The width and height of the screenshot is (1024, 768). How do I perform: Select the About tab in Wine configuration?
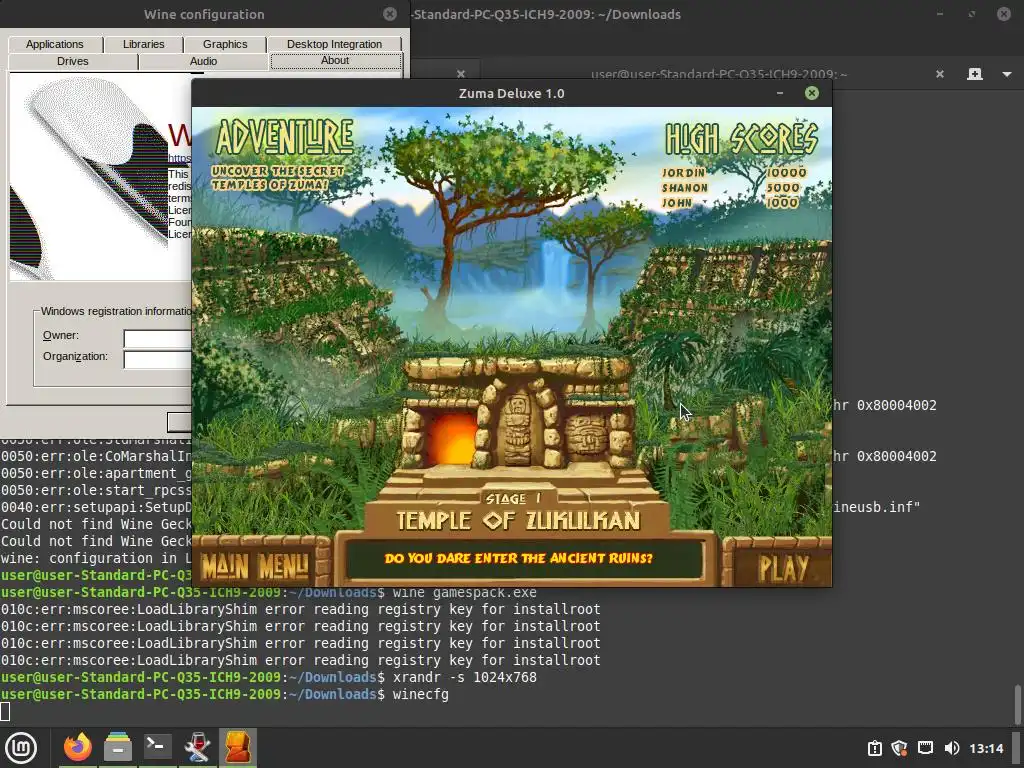click(x=336, y=61)
